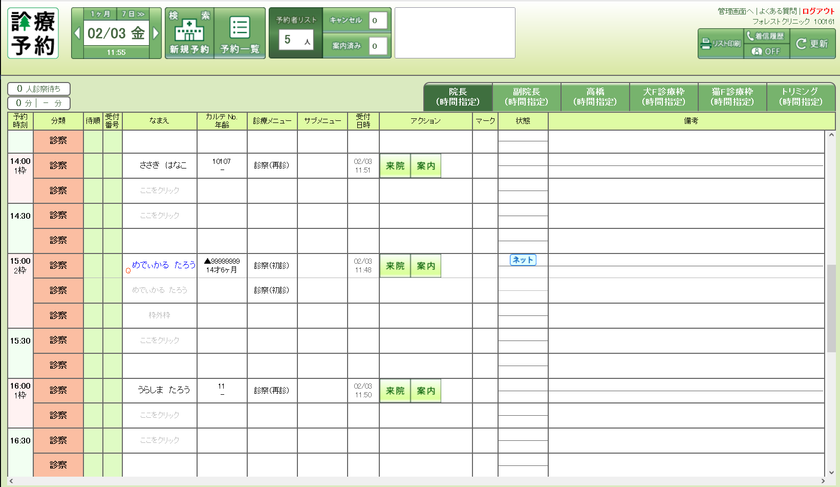The image size is (840, 487).
Task: Select the 院長 (時間指定) tab
Action: coord(458,97)
